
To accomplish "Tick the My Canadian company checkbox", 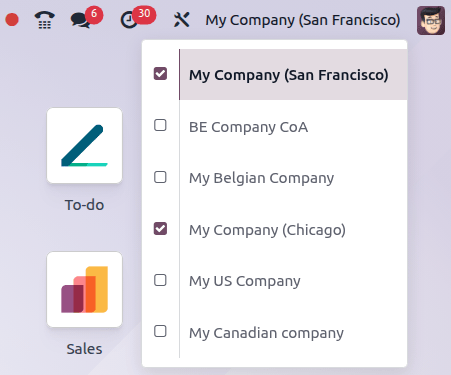I will [x=160, y=331].
